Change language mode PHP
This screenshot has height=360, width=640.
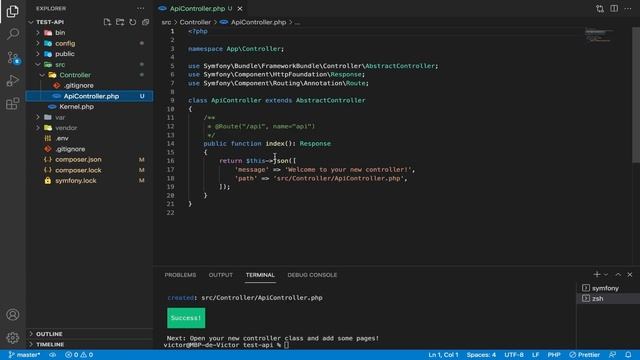click(x=554, y=355)
